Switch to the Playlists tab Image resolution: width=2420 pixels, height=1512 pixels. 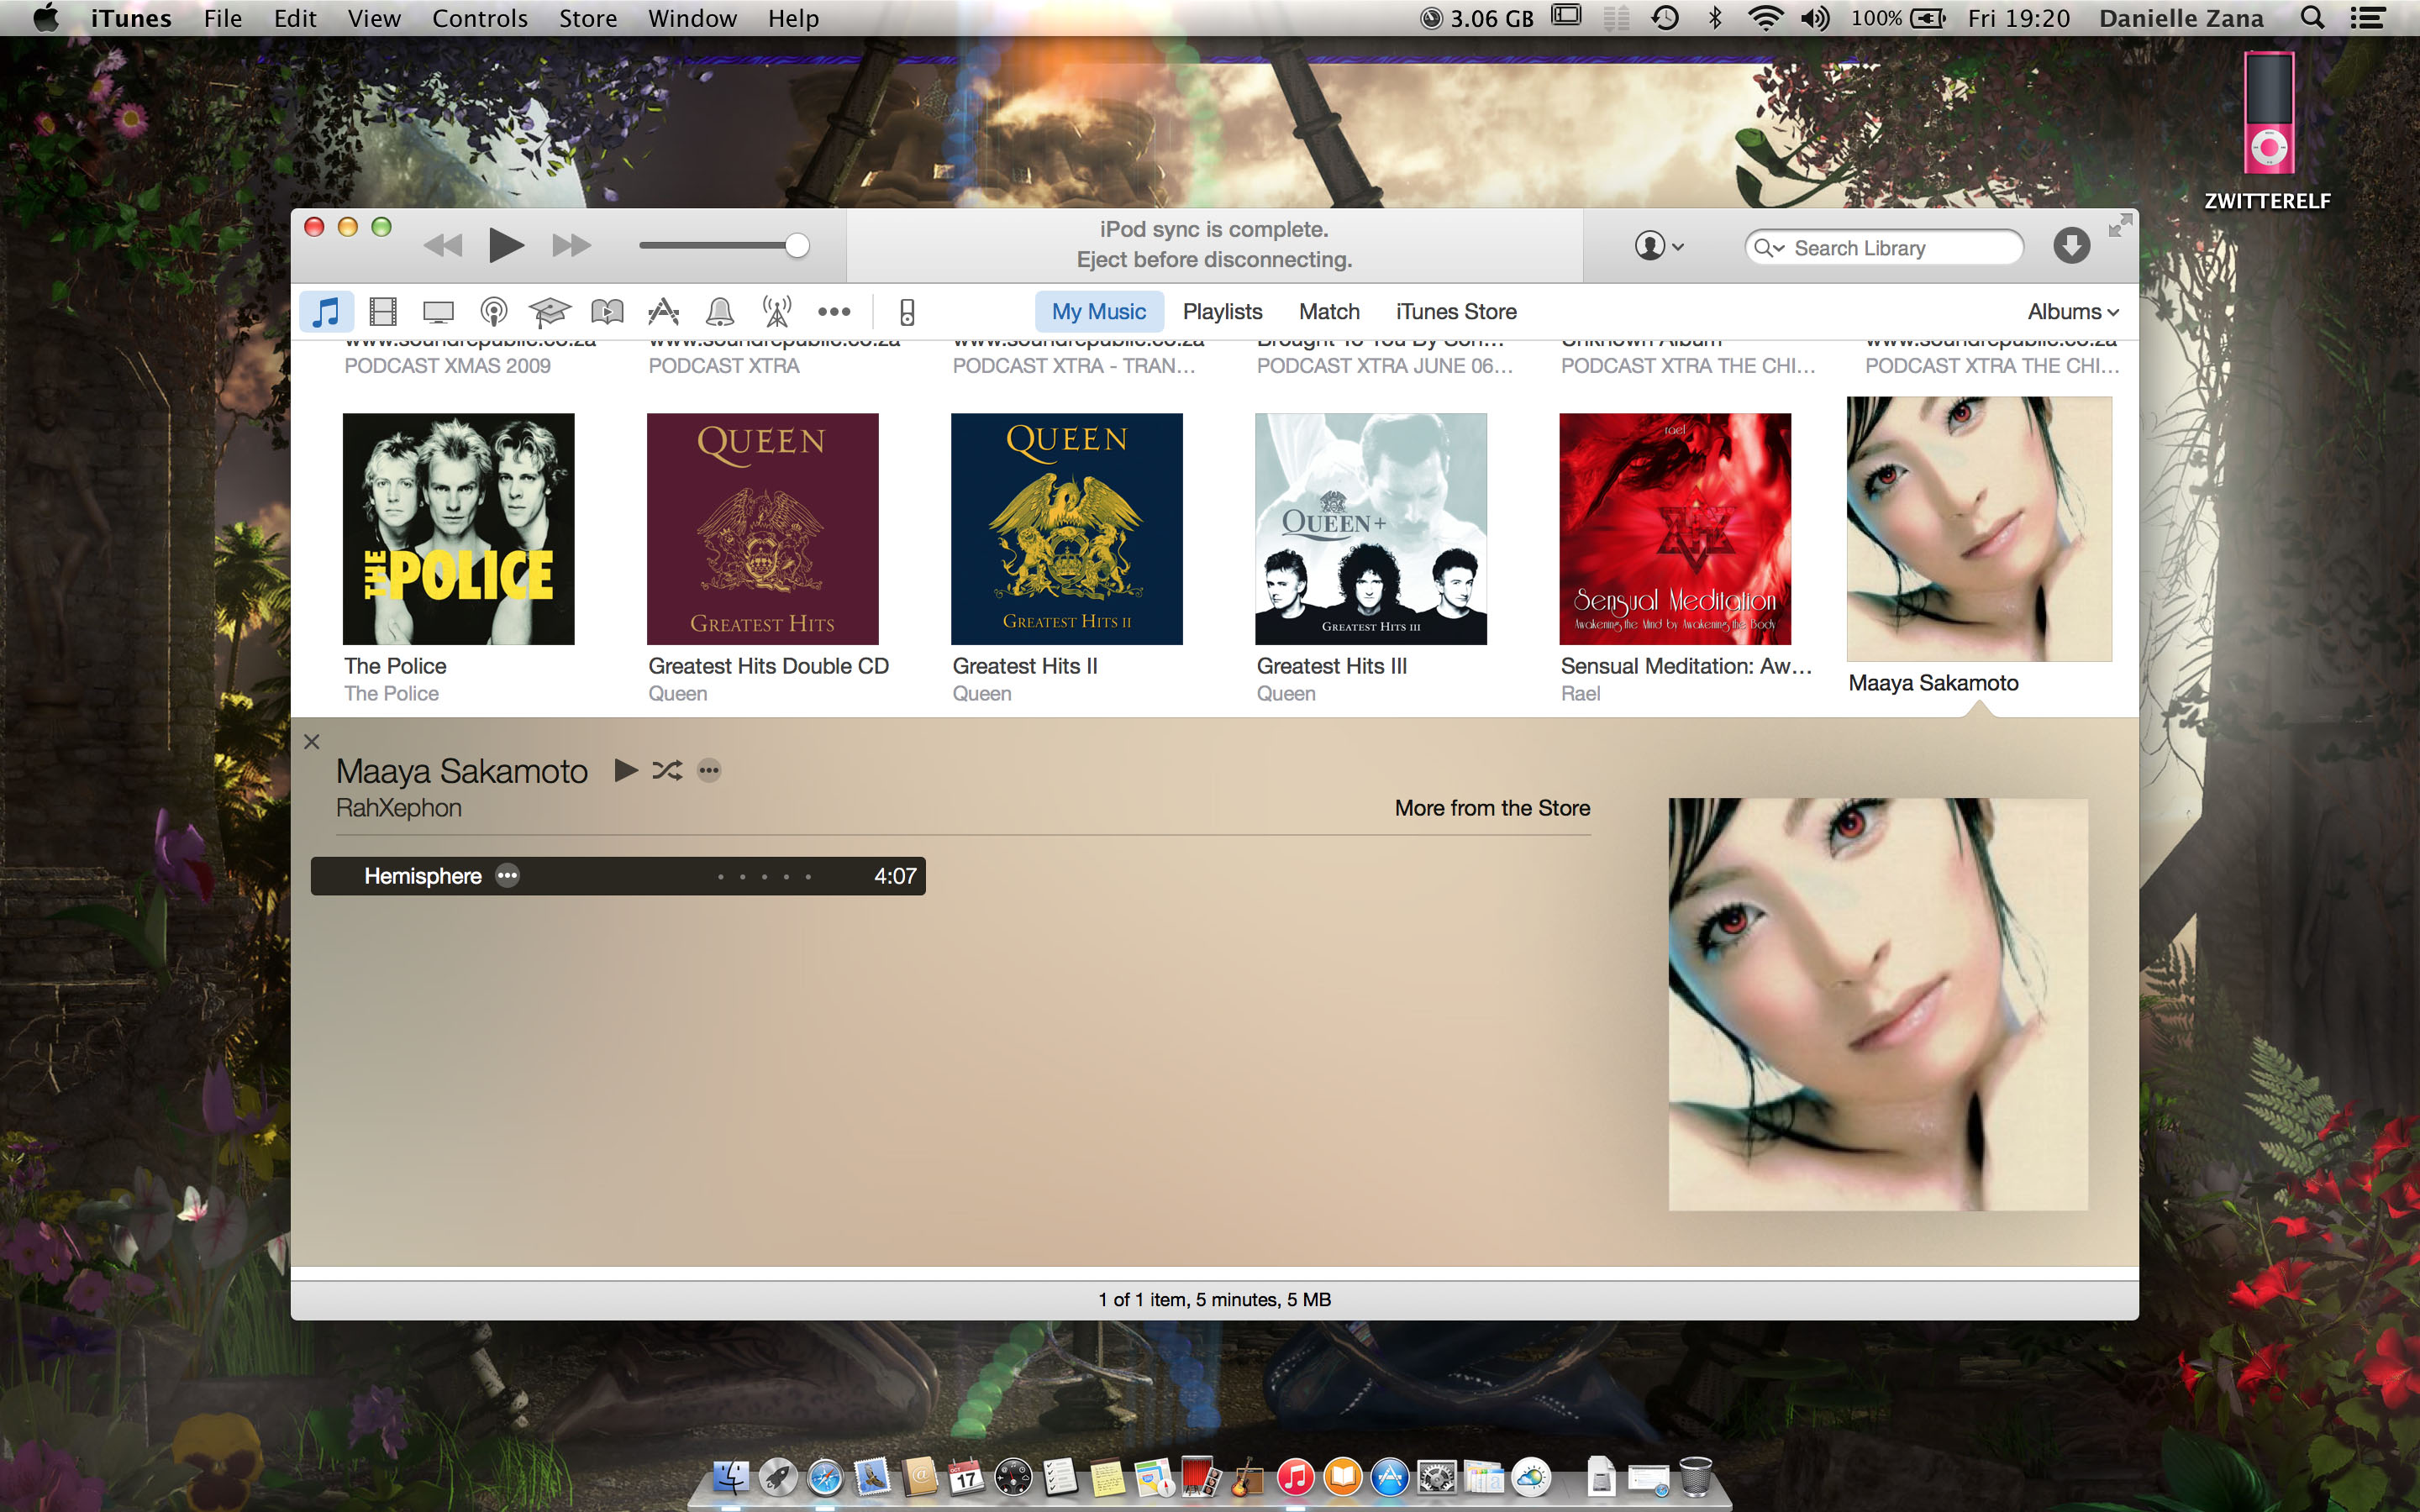1222,312
